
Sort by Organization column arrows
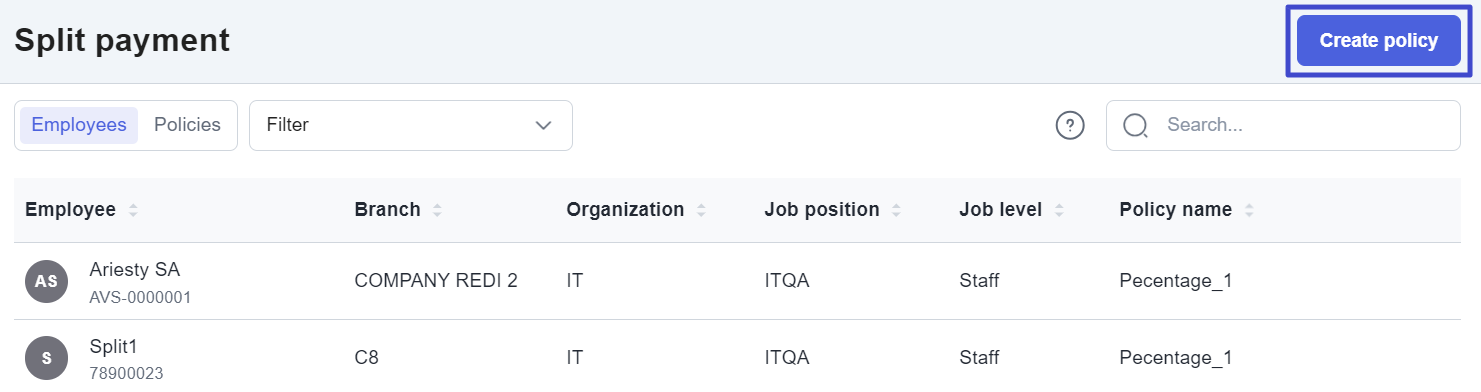(x=701, y=211)
